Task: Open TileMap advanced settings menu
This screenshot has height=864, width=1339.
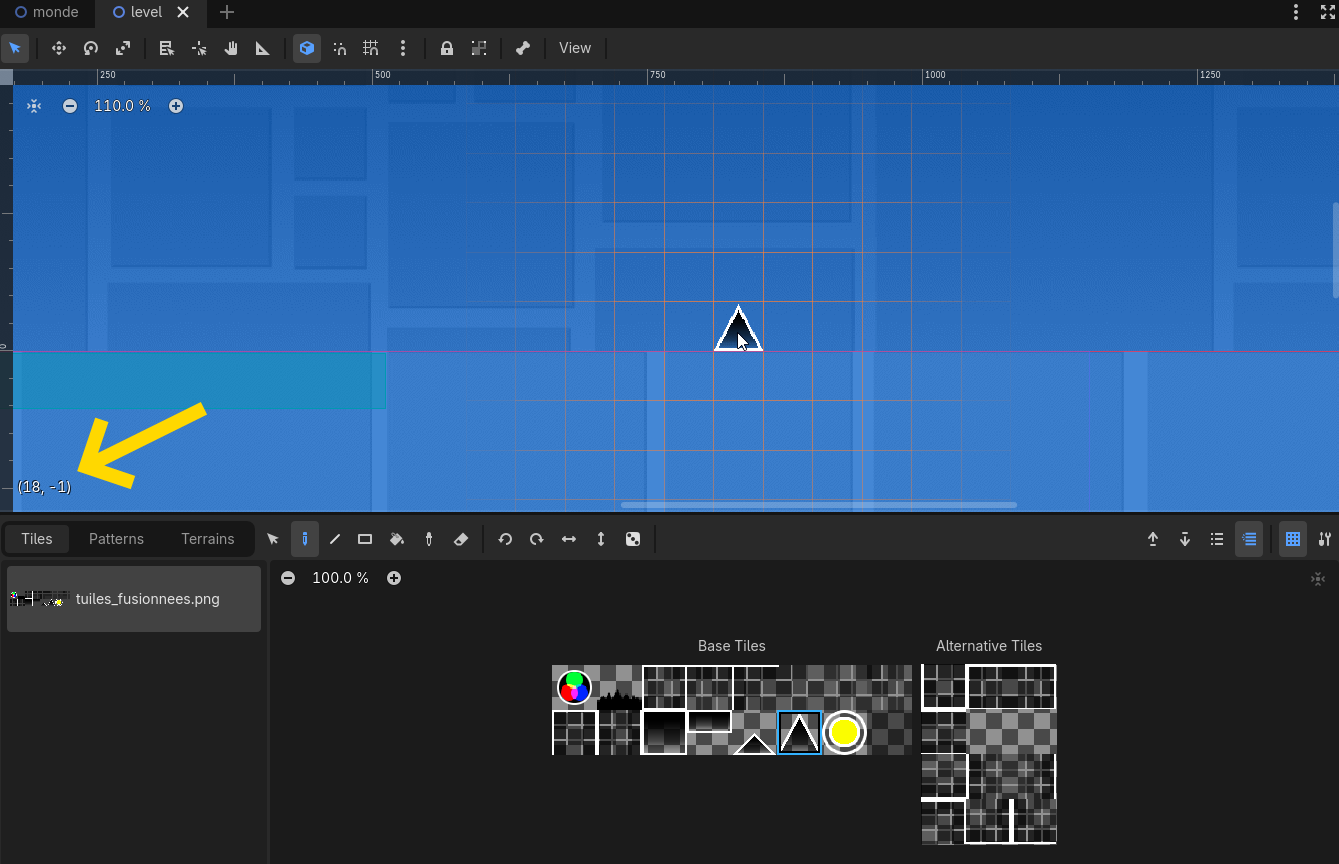Action: pyautogui.click(x=1325, y=539)
